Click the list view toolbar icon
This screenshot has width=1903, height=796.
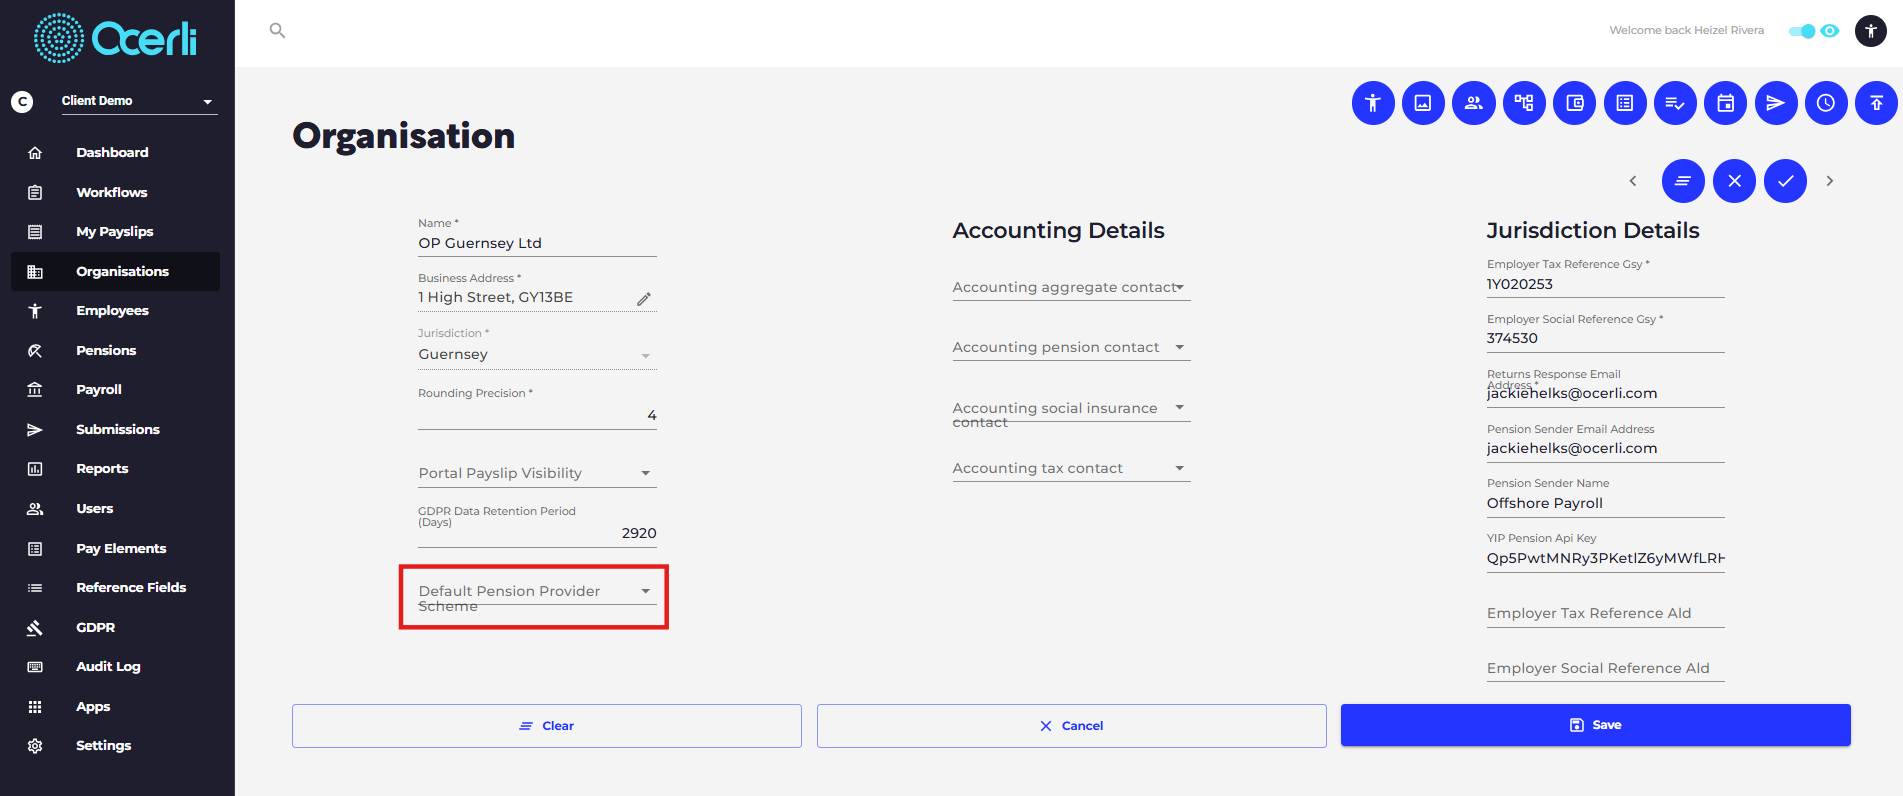click(x=1625, y=103)
